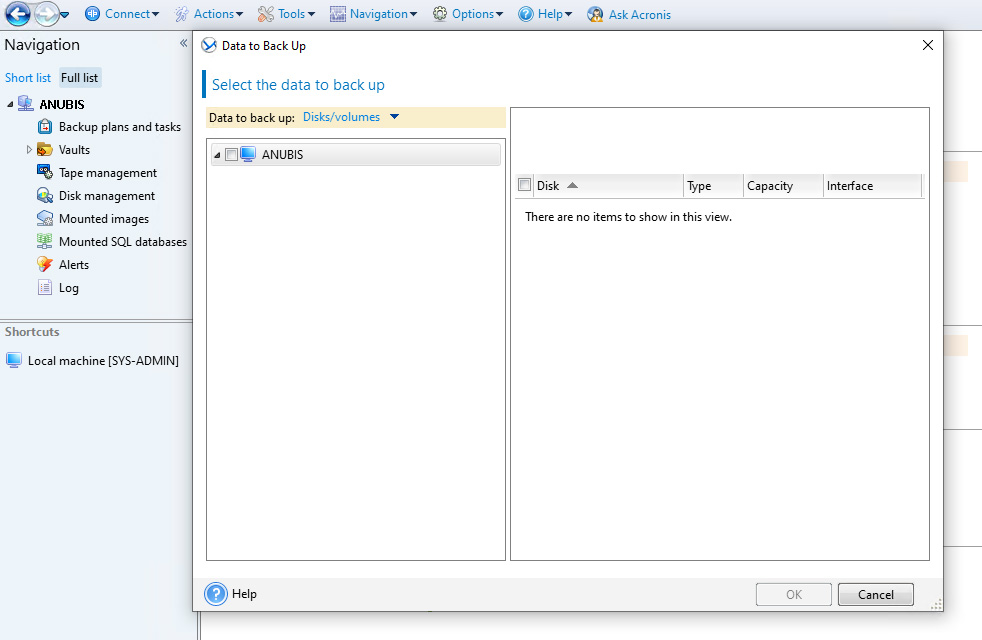Click the Options gear icon
The height and width of the screenshot is (640, 982).
click(440, 14)
